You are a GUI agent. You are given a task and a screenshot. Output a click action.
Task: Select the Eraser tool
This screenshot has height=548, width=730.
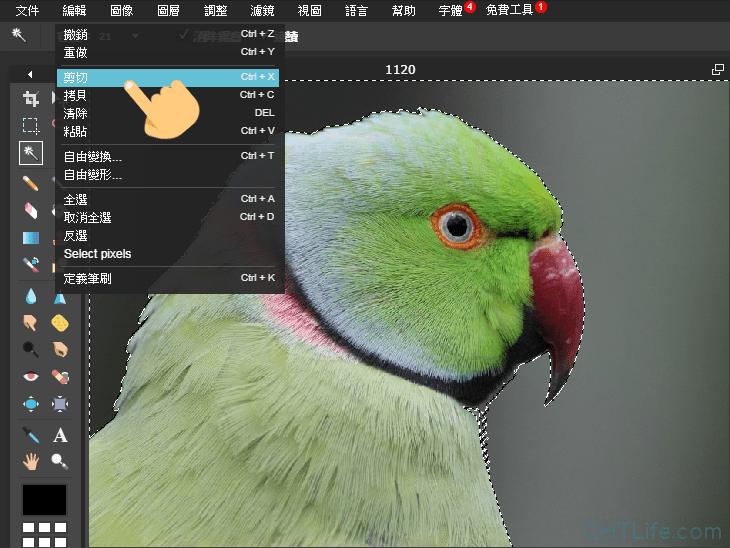click(31, 210)
